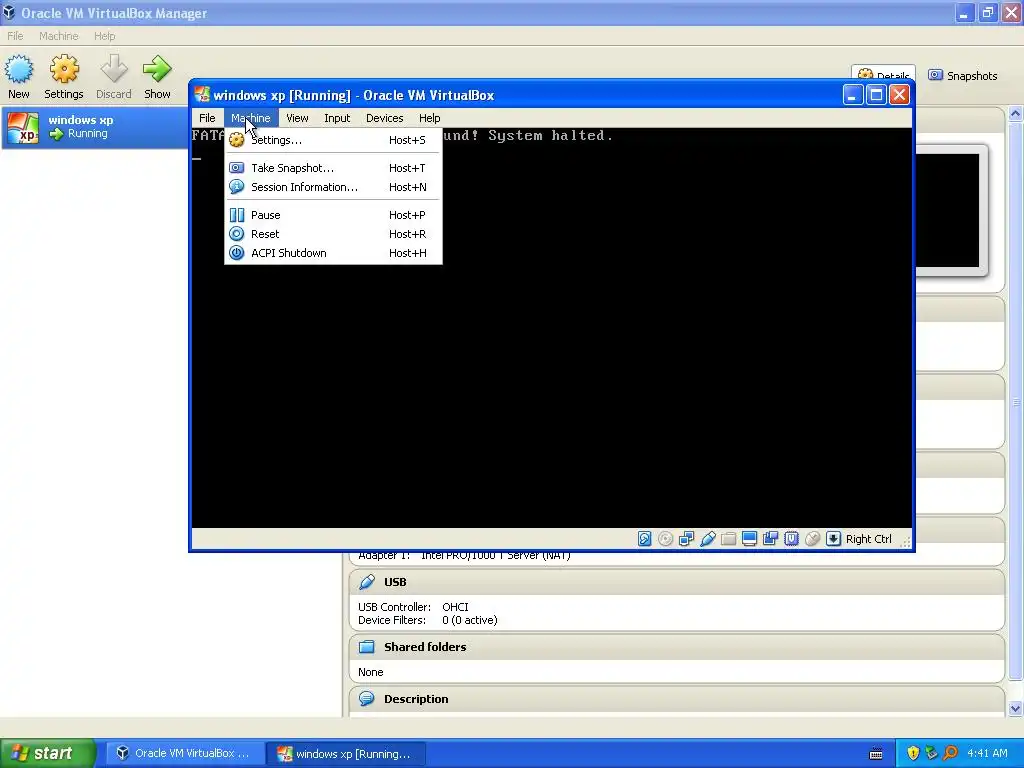Viewport: 1024px width, 768px height.
Task: Open the Input menu in the VM window
Action: coord(337,118)
